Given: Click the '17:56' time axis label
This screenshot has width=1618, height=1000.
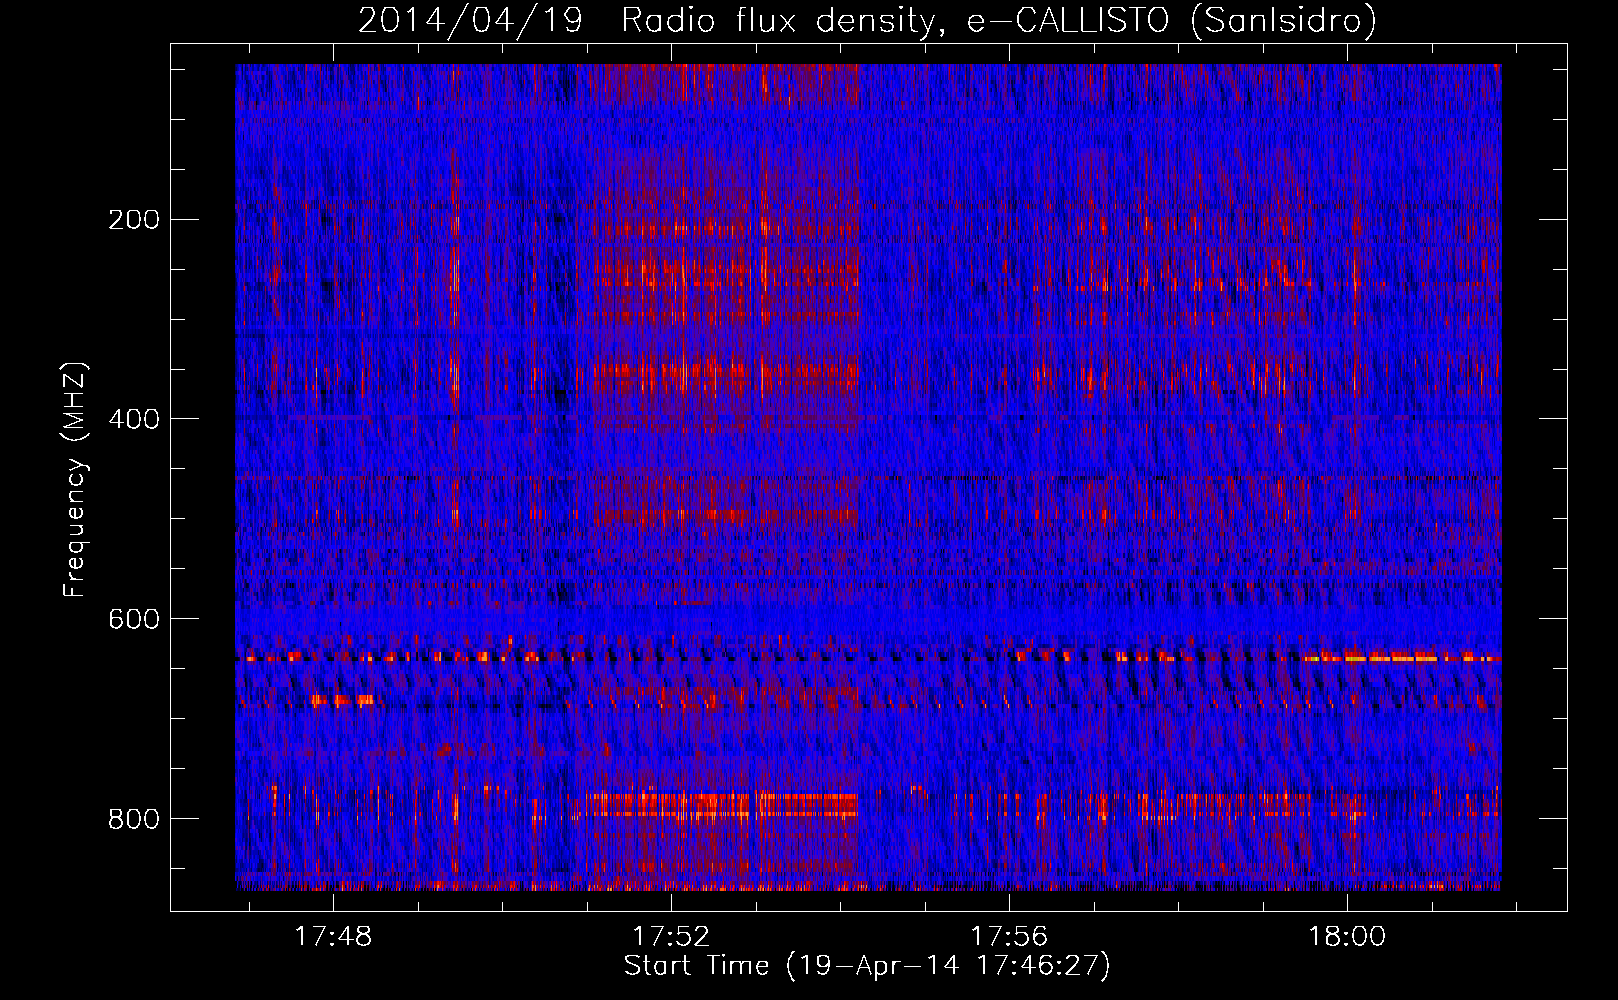Looking at the screenshot, I should pos(1009,936).
